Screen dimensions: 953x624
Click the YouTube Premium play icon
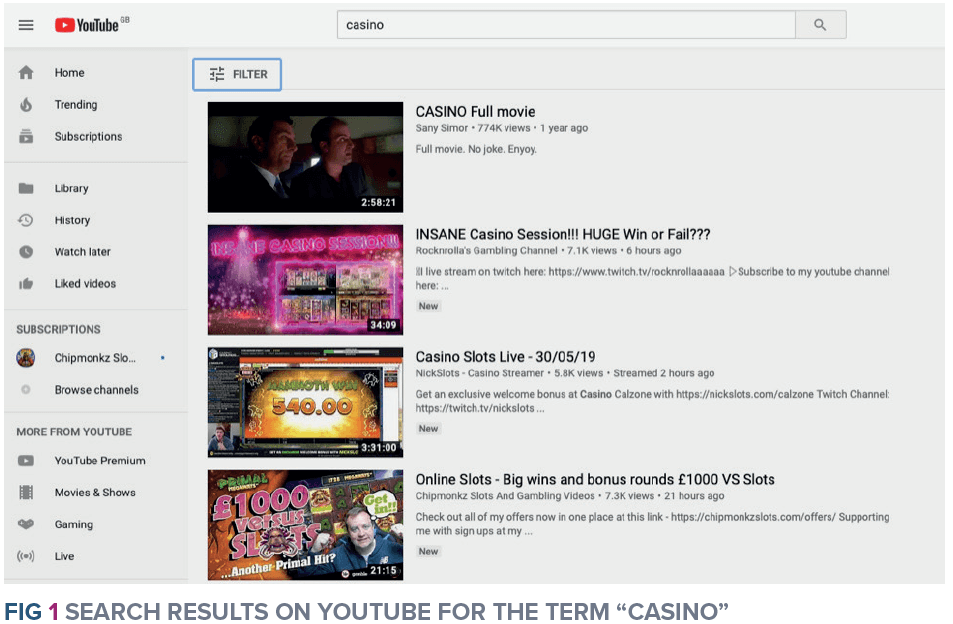(26, 461)
